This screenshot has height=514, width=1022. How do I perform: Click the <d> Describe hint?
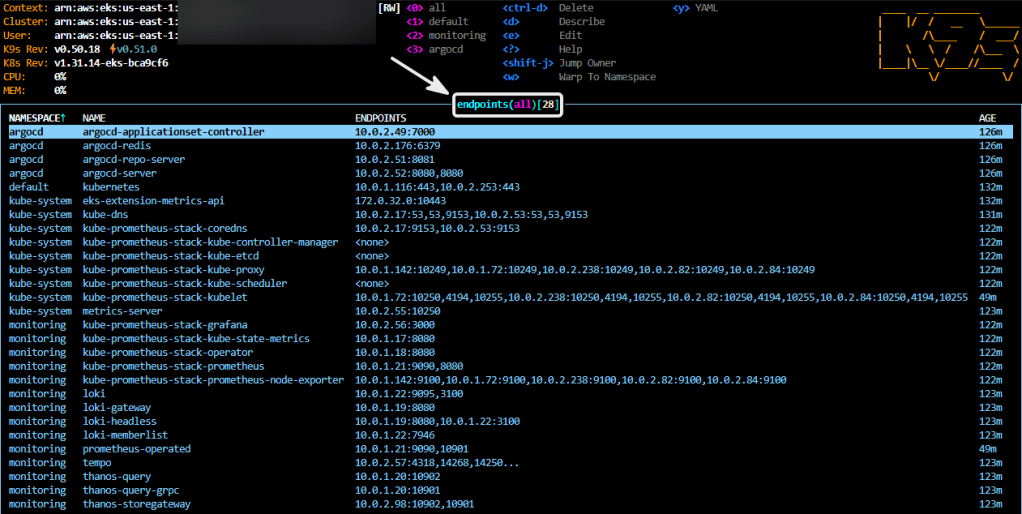[554, 21]
